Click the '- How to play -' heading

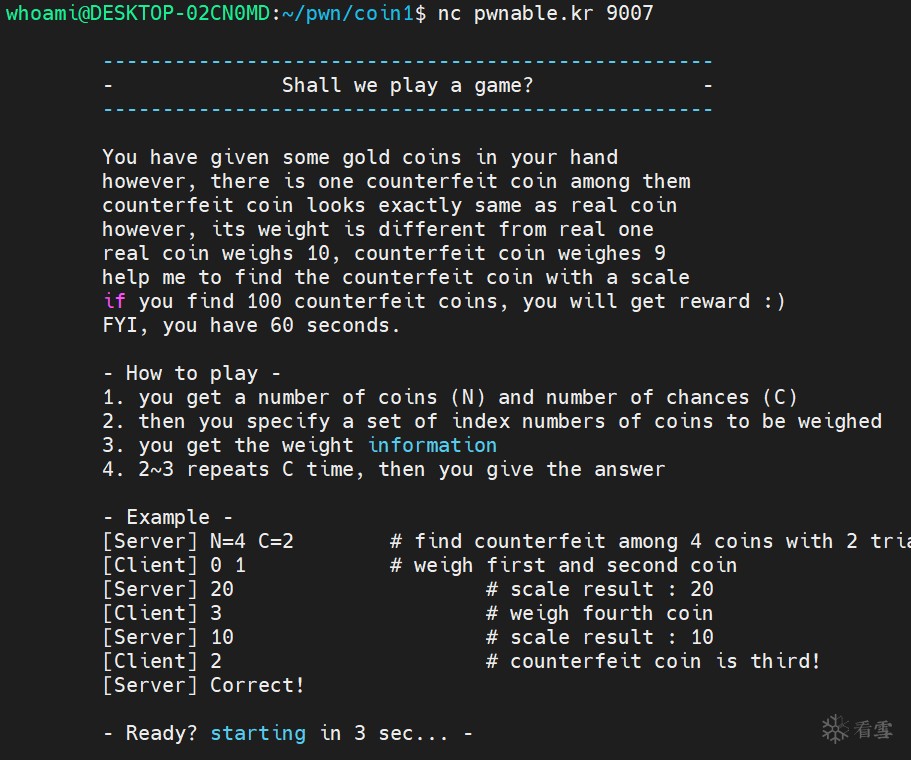(x=192, y=373)
